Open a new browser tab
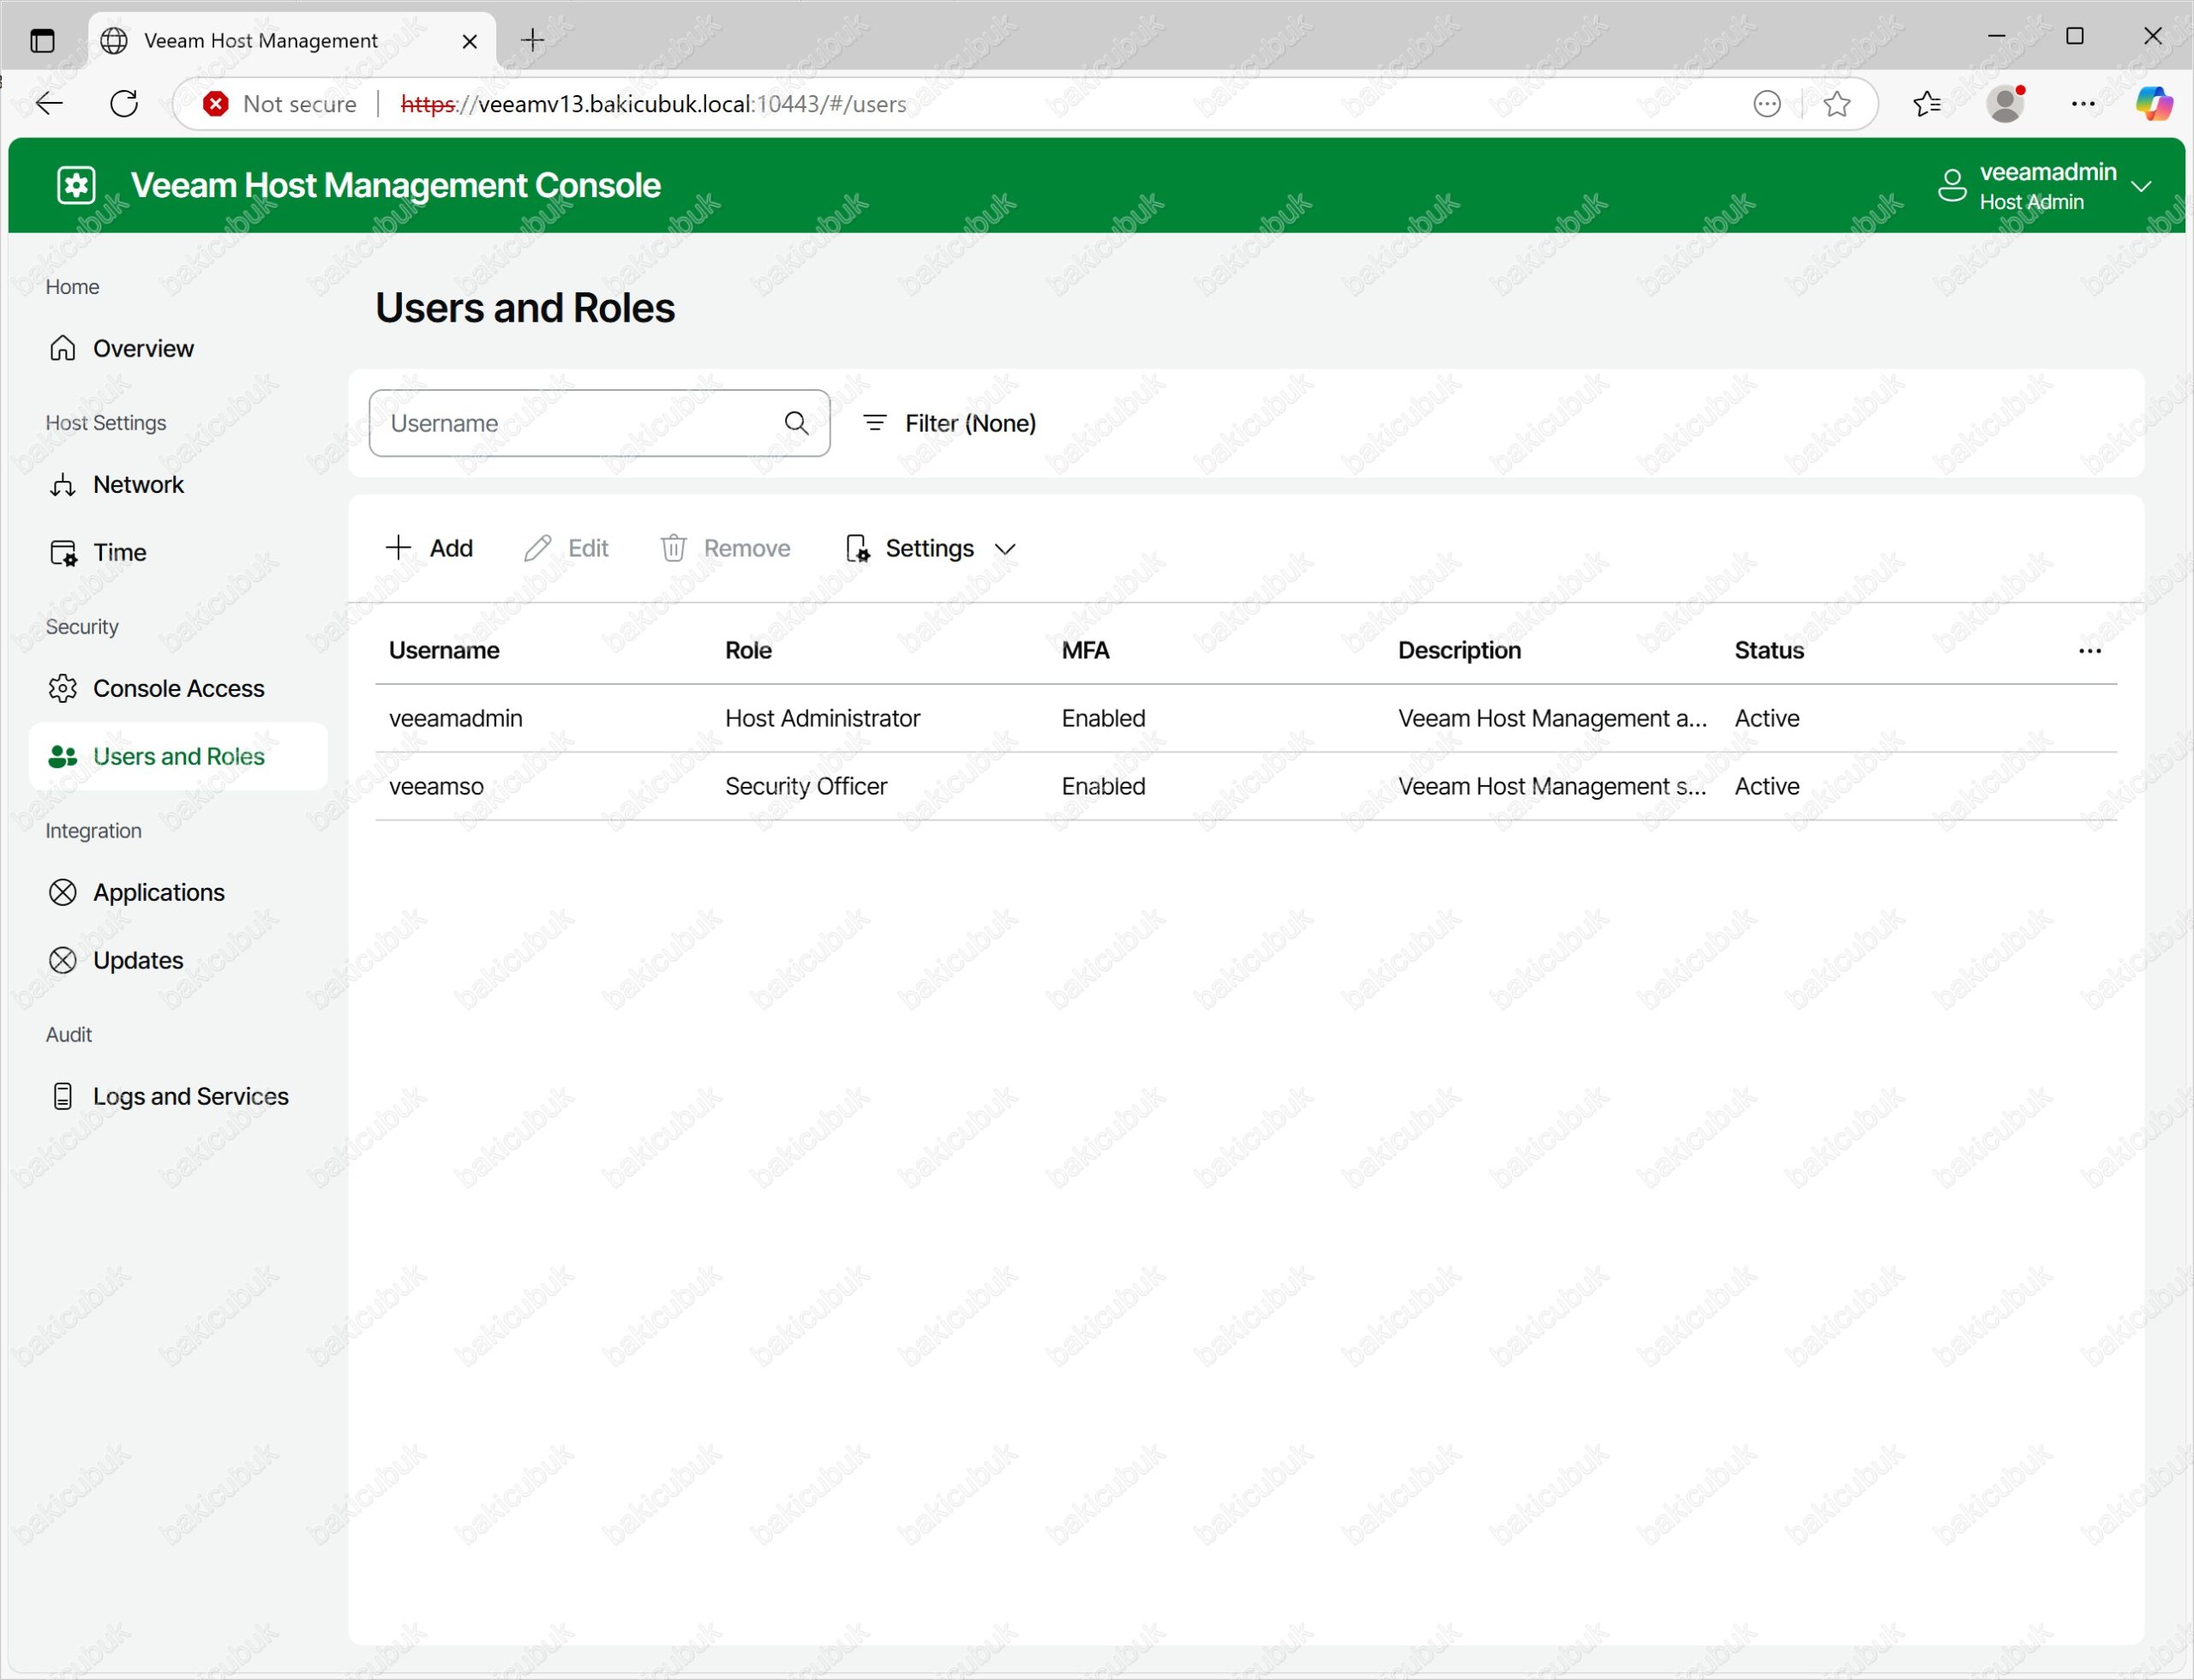2194x1680 pixels. (533, 40)
